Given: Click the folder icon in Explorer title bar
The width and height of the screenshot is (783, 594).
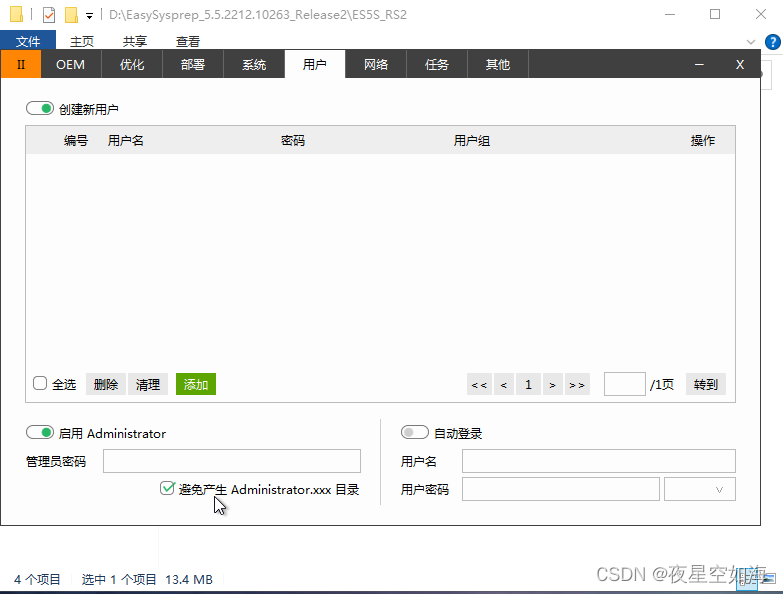Looking at the screenshot, I should pyautogui.click(x=16, y=14).
